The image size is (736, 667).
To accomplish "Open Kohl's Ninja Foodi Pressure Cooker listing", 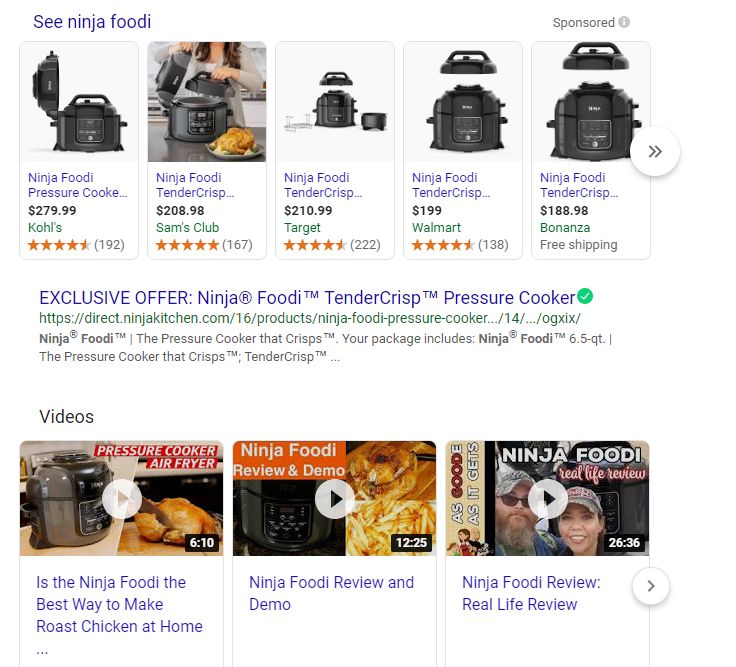I will pos(77,185).
